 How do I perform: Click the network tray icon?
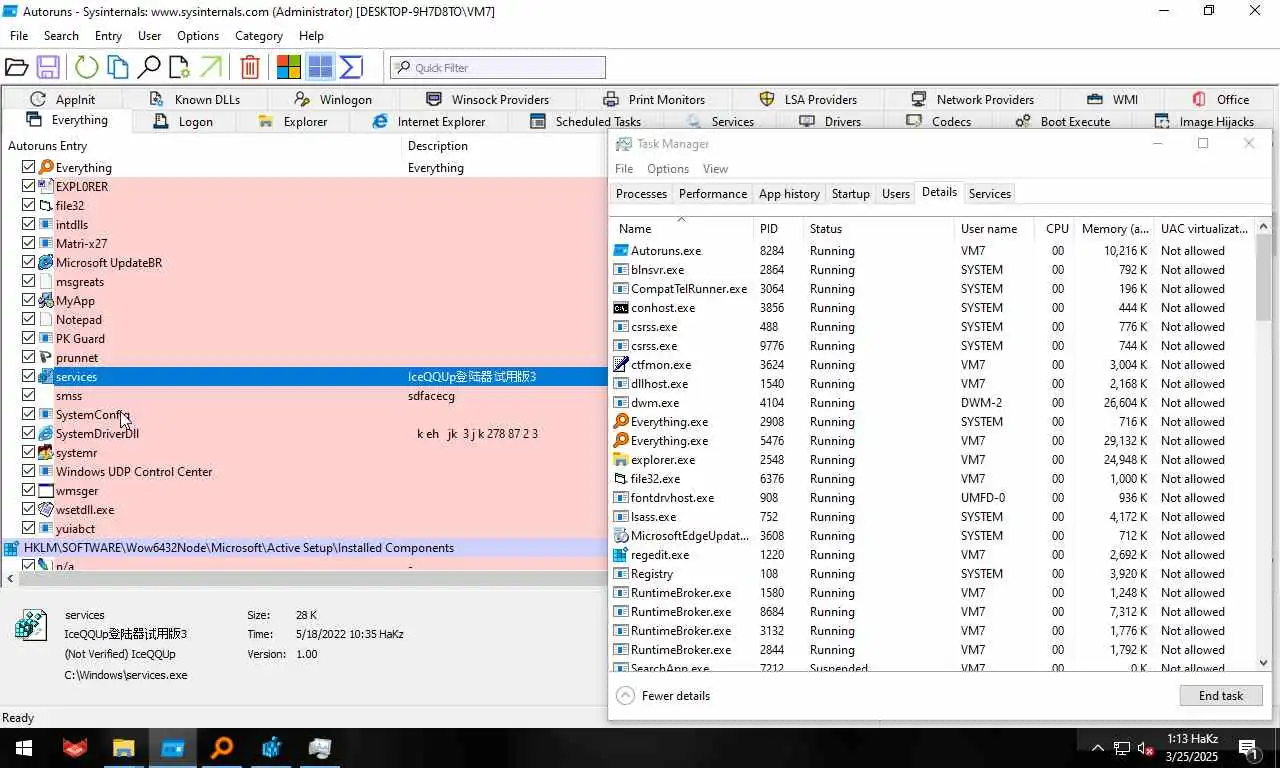(x=1122, y=748)
